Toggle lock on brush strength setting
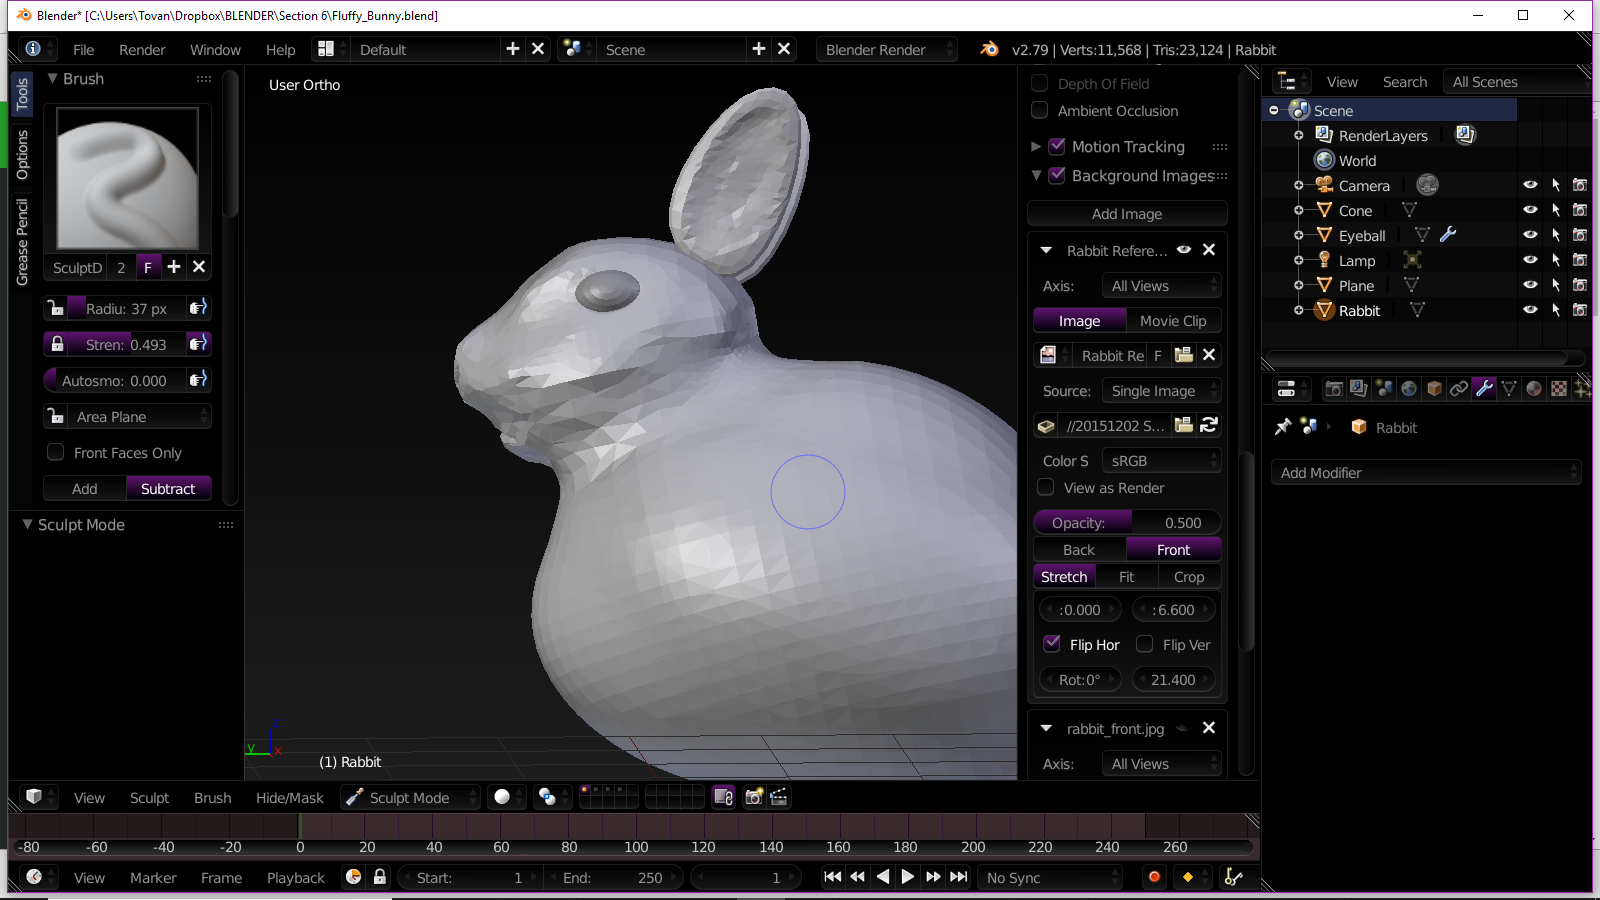The width and height of the screenshot is (1600, 900). pos(58,344)
